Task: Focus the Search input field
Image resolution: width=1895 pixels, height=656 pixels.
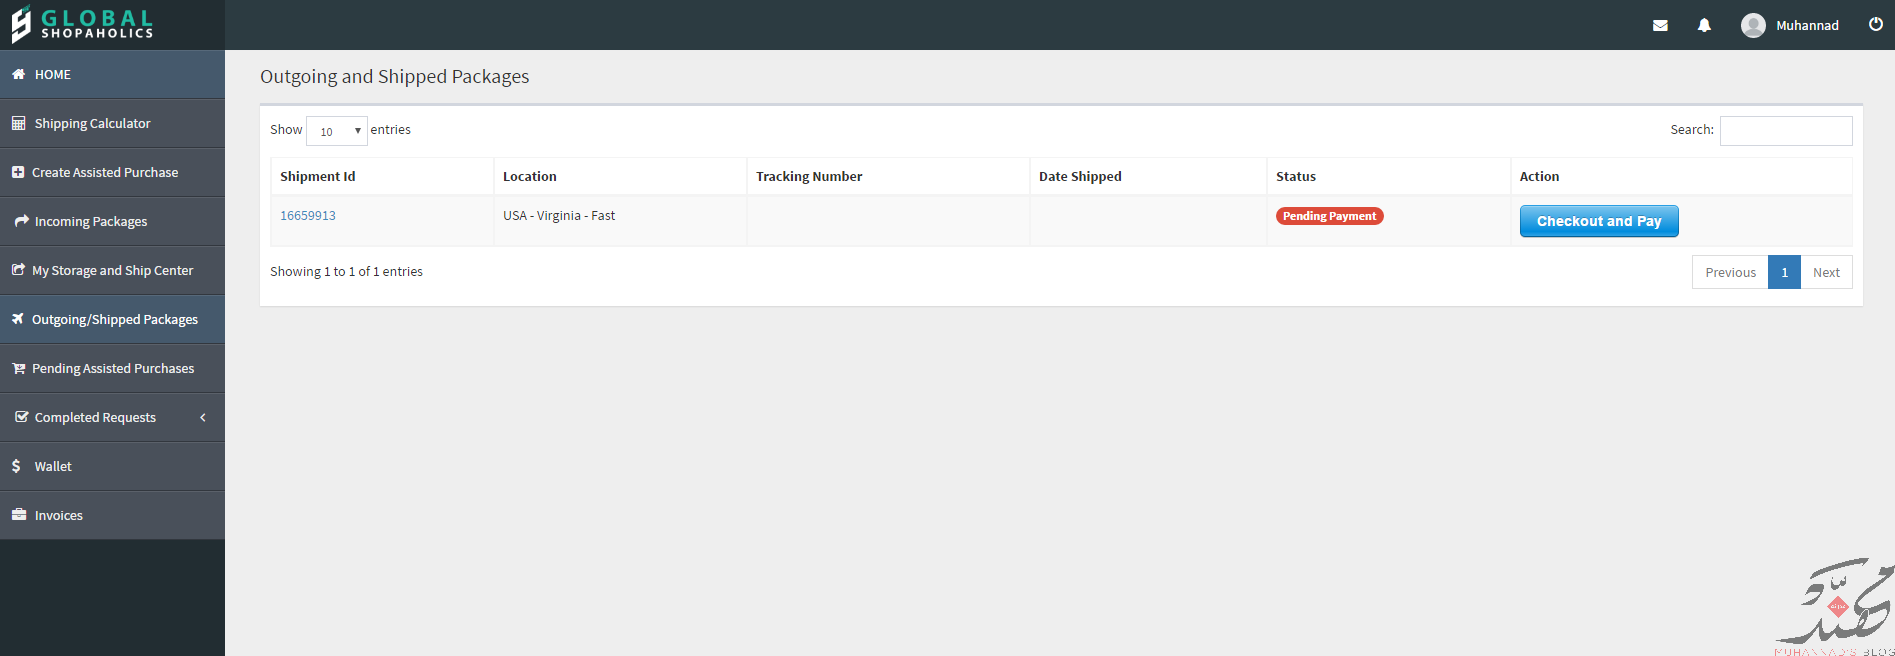Action: [1786, 131]
